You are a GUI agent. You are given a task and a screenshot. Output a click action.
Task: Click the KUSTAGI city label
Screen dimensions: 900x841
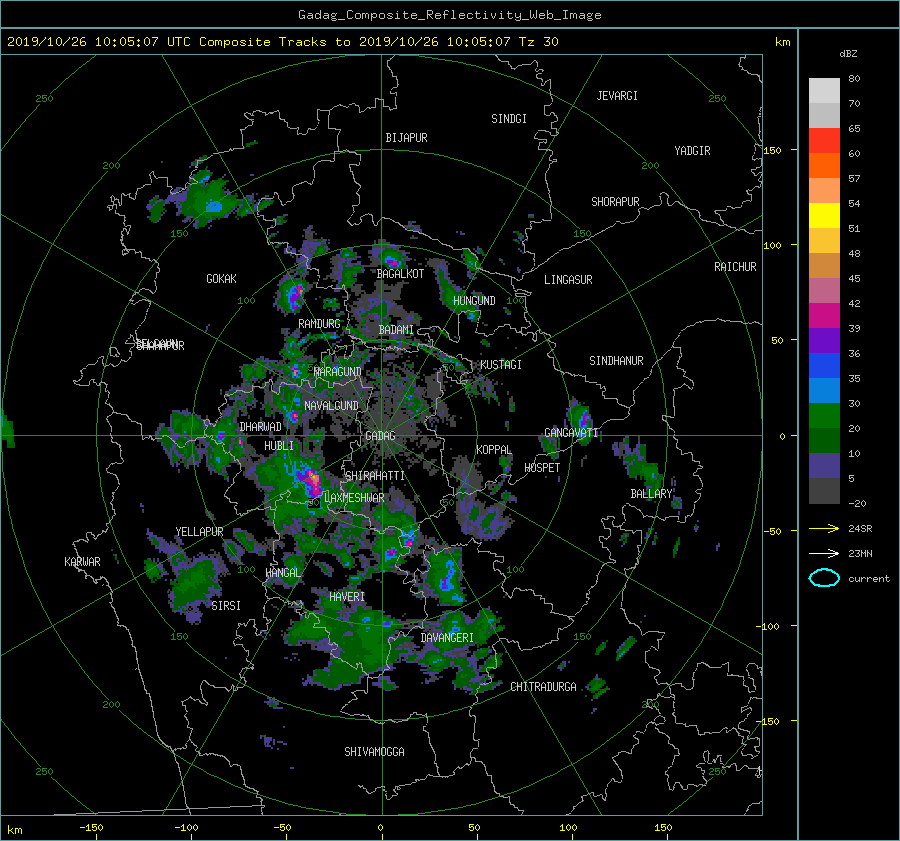click(x=501, y=365)
